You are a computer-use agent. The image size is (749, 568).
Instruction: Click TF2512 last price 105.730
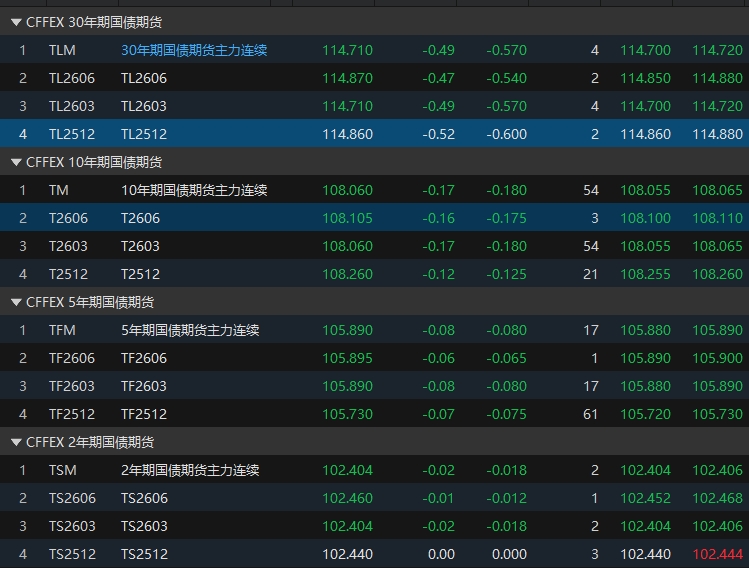[347, 414]
